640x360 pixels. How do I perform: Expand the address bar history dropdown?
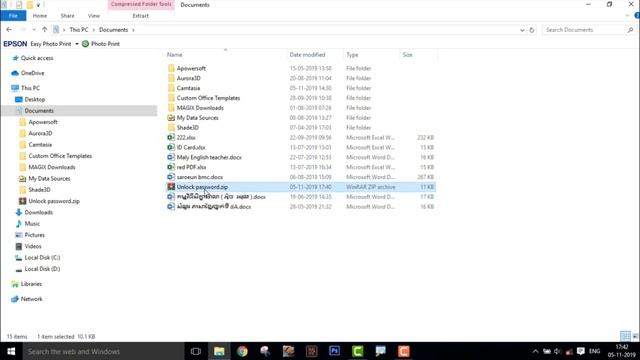(x=522, y=30)
